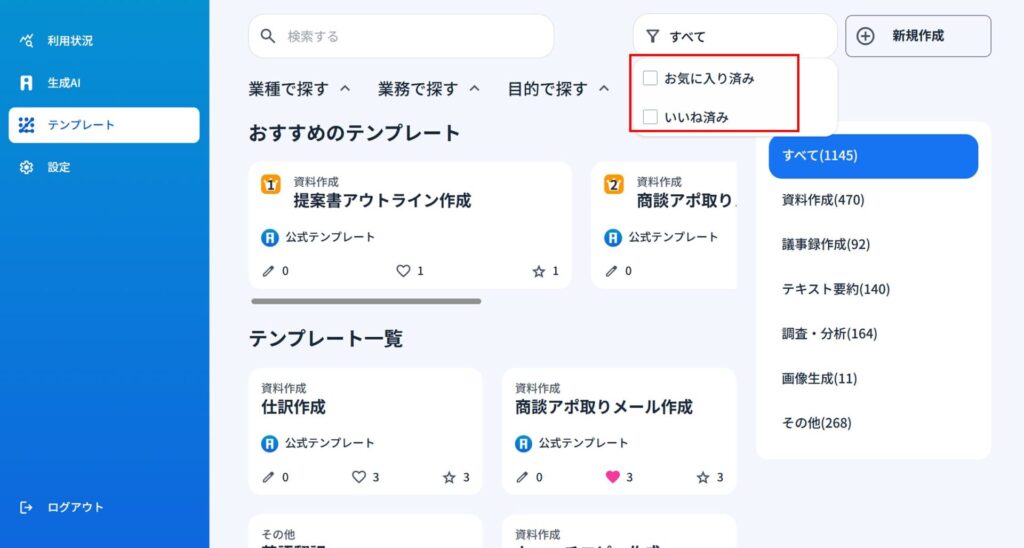Click the 新規作成 button

(x=917, y=36)
